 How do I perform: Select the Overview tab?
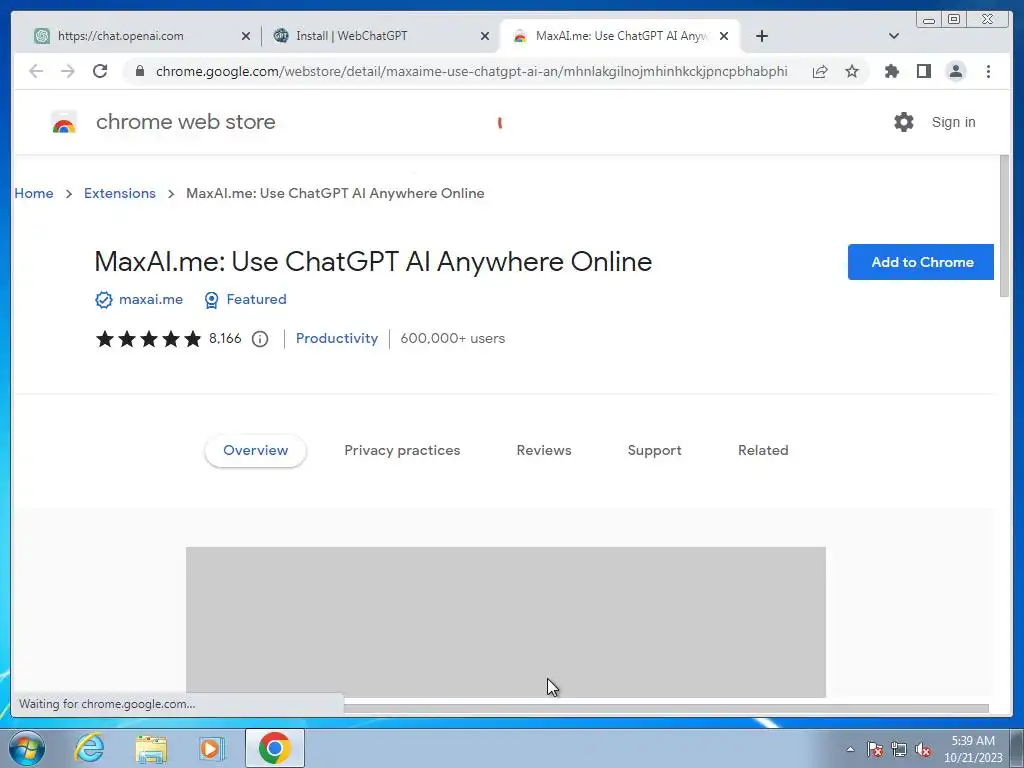[x=255, y=451]
